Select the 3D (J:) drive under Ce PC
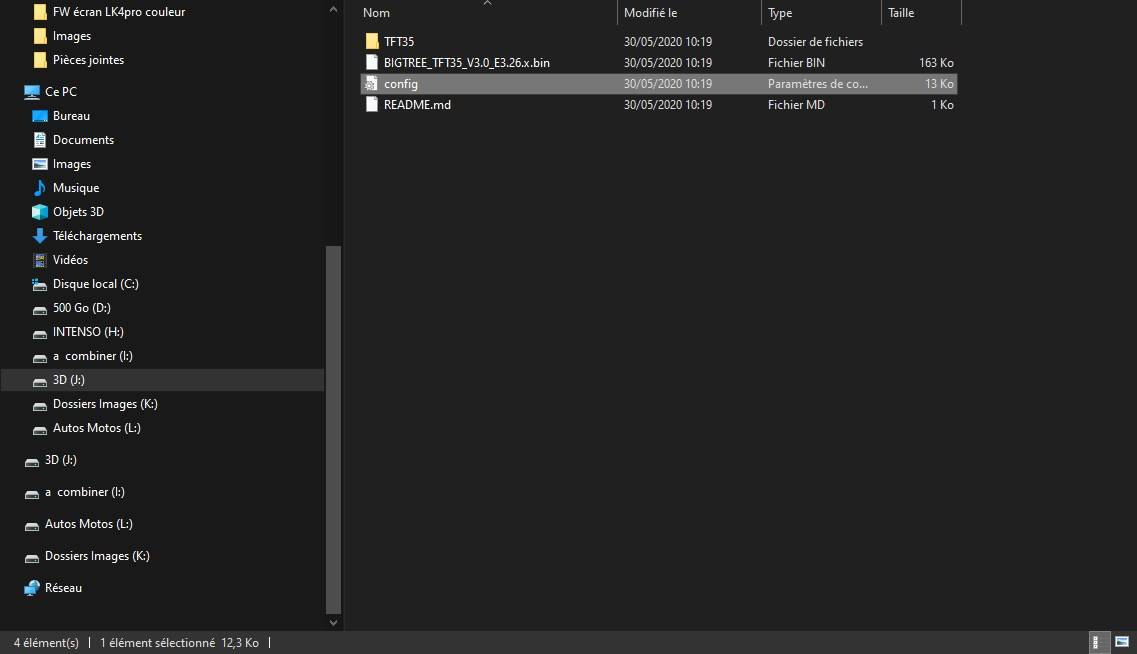This screenshot has width=1137, height=654. coord(162,380)
